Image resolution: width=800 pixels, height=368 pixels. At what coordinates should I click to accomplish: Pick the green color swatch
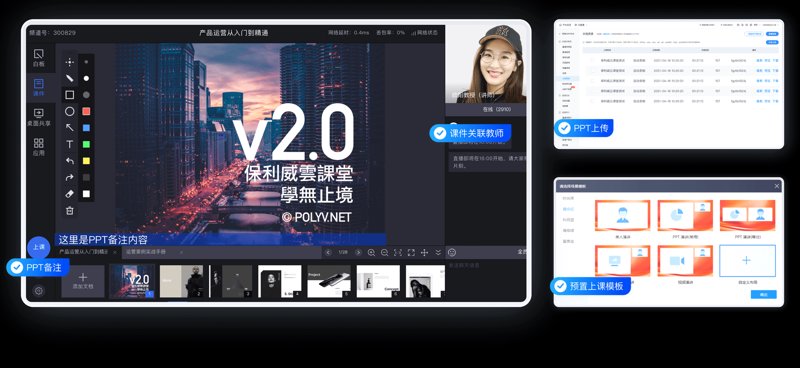pyautogui.click(x=86, y=144)
